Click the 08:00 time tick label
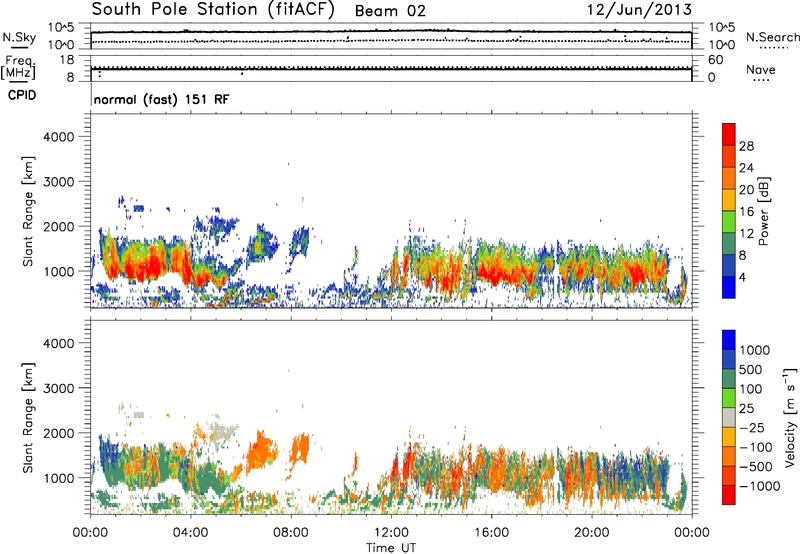This screenshot has width=800, height=554. pos(291,533)
